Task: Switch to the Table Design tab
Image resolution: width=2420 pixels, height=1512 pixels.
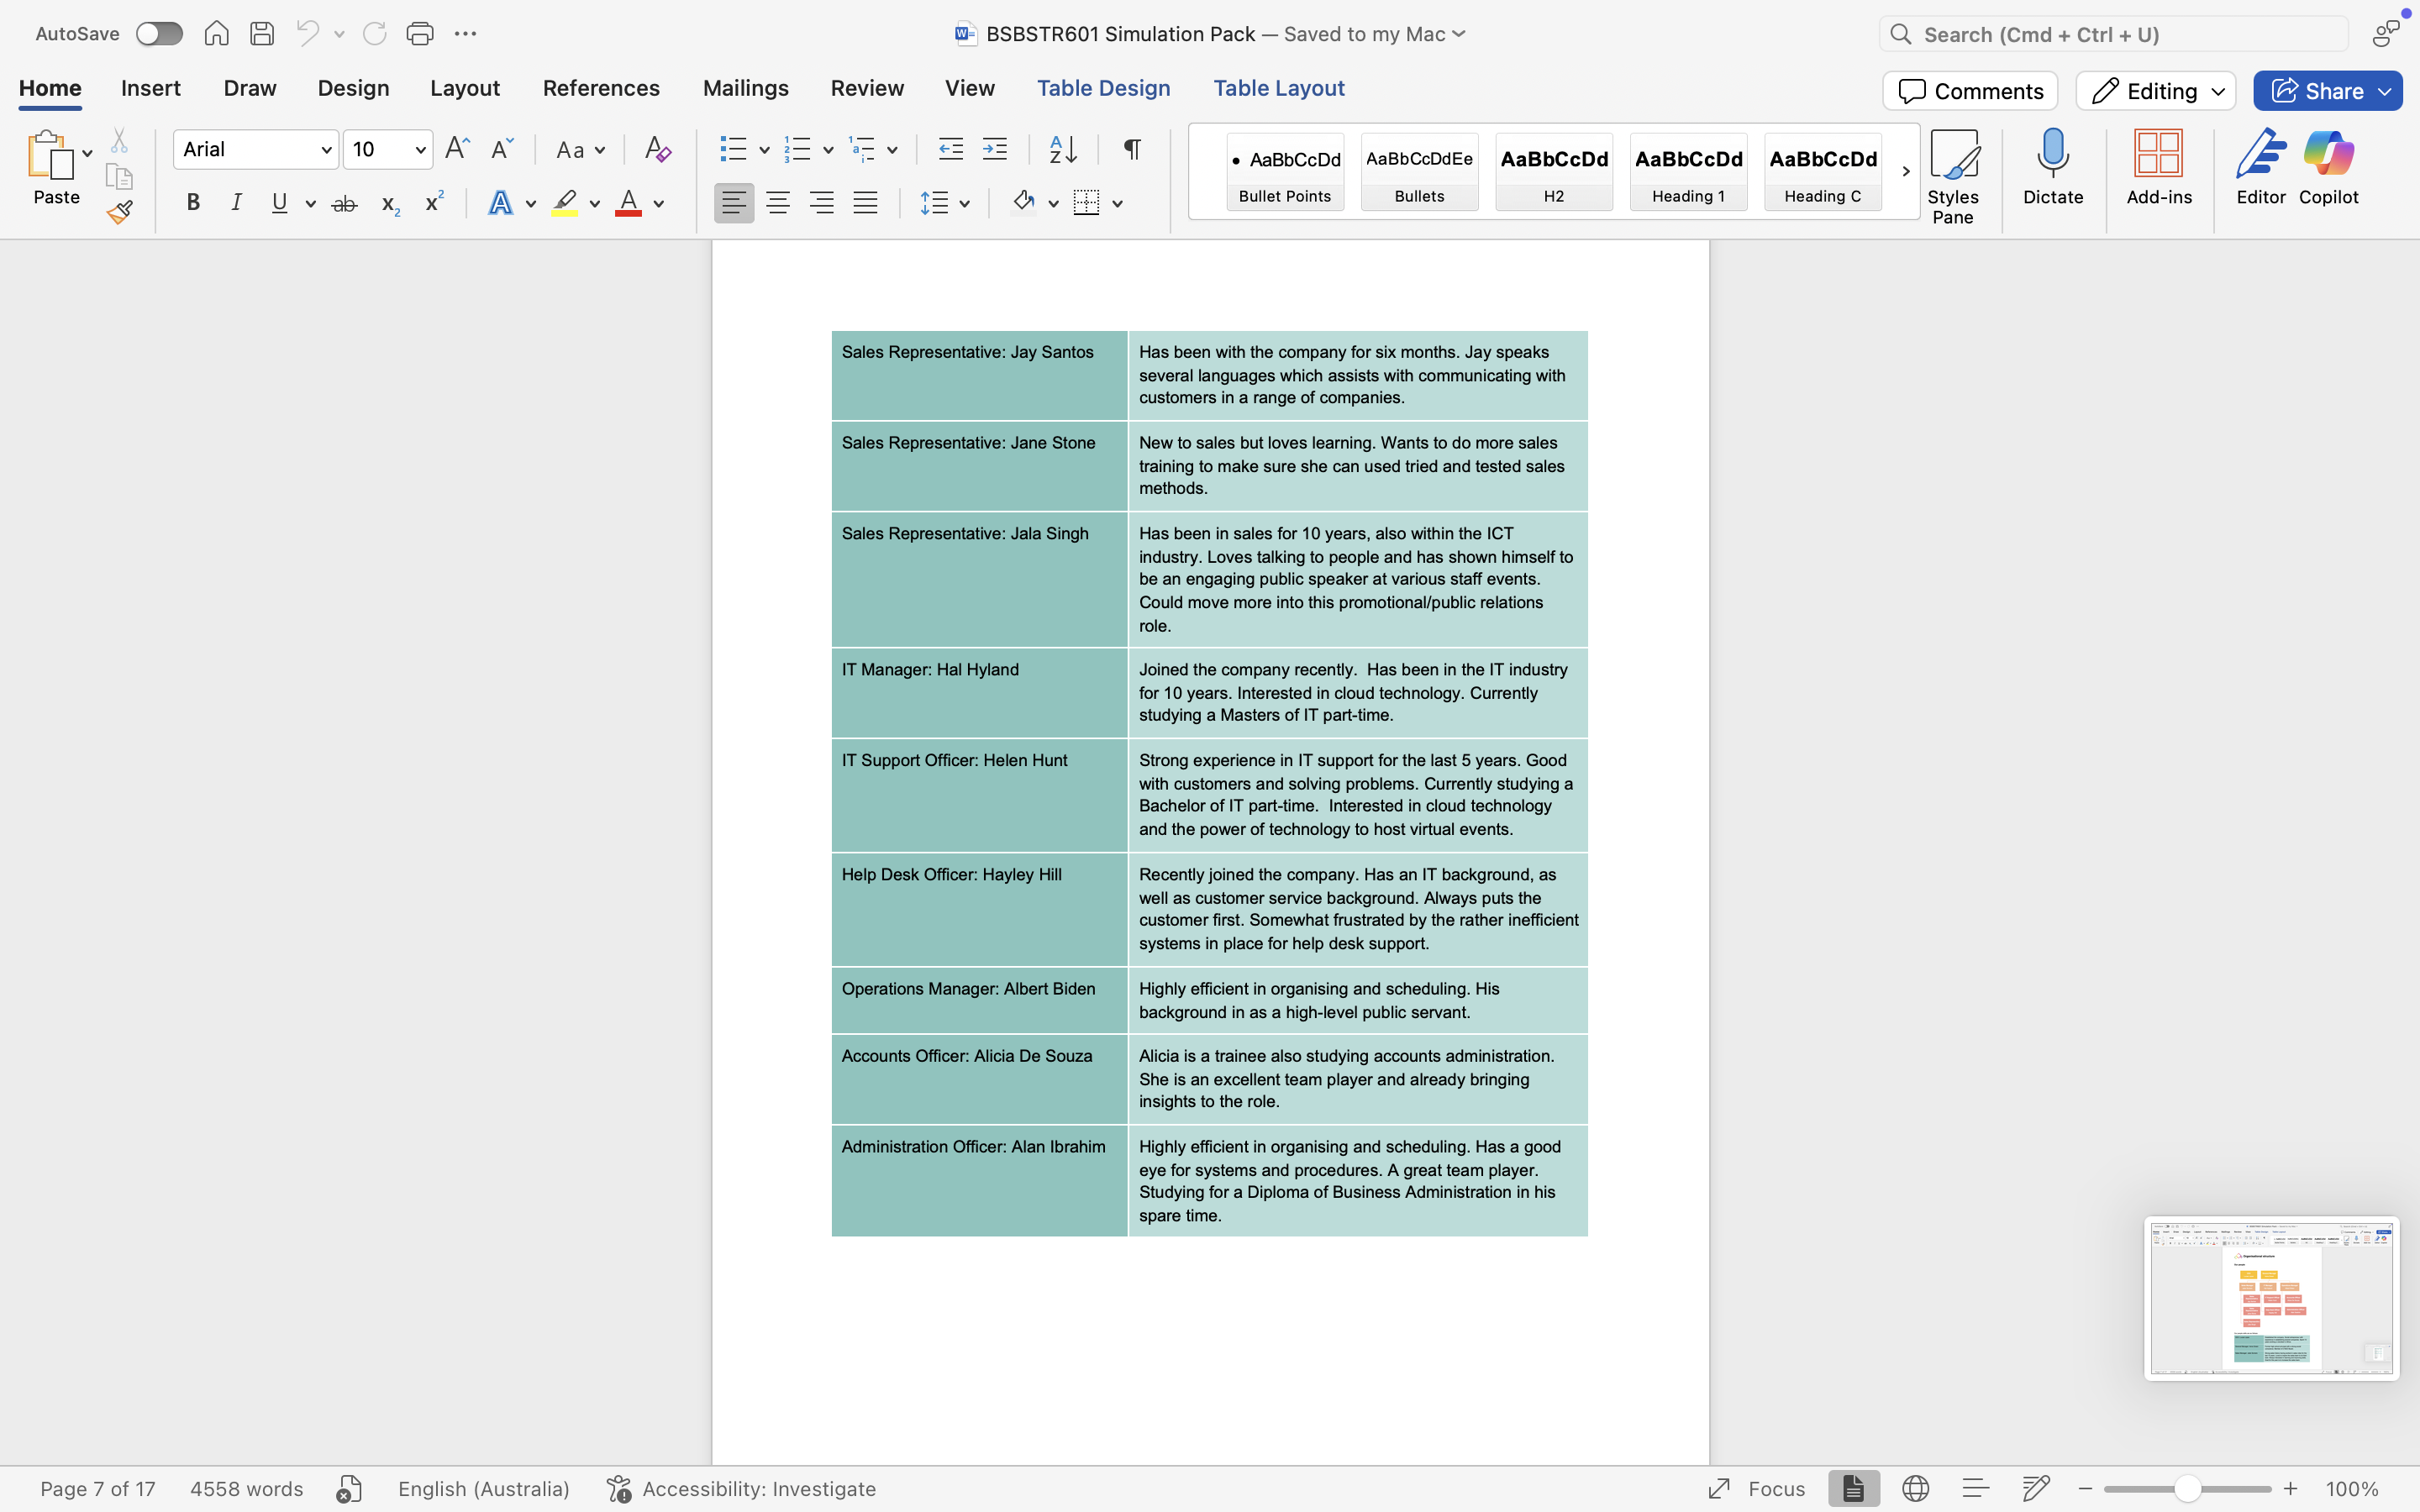Action: coord(1103,88)
